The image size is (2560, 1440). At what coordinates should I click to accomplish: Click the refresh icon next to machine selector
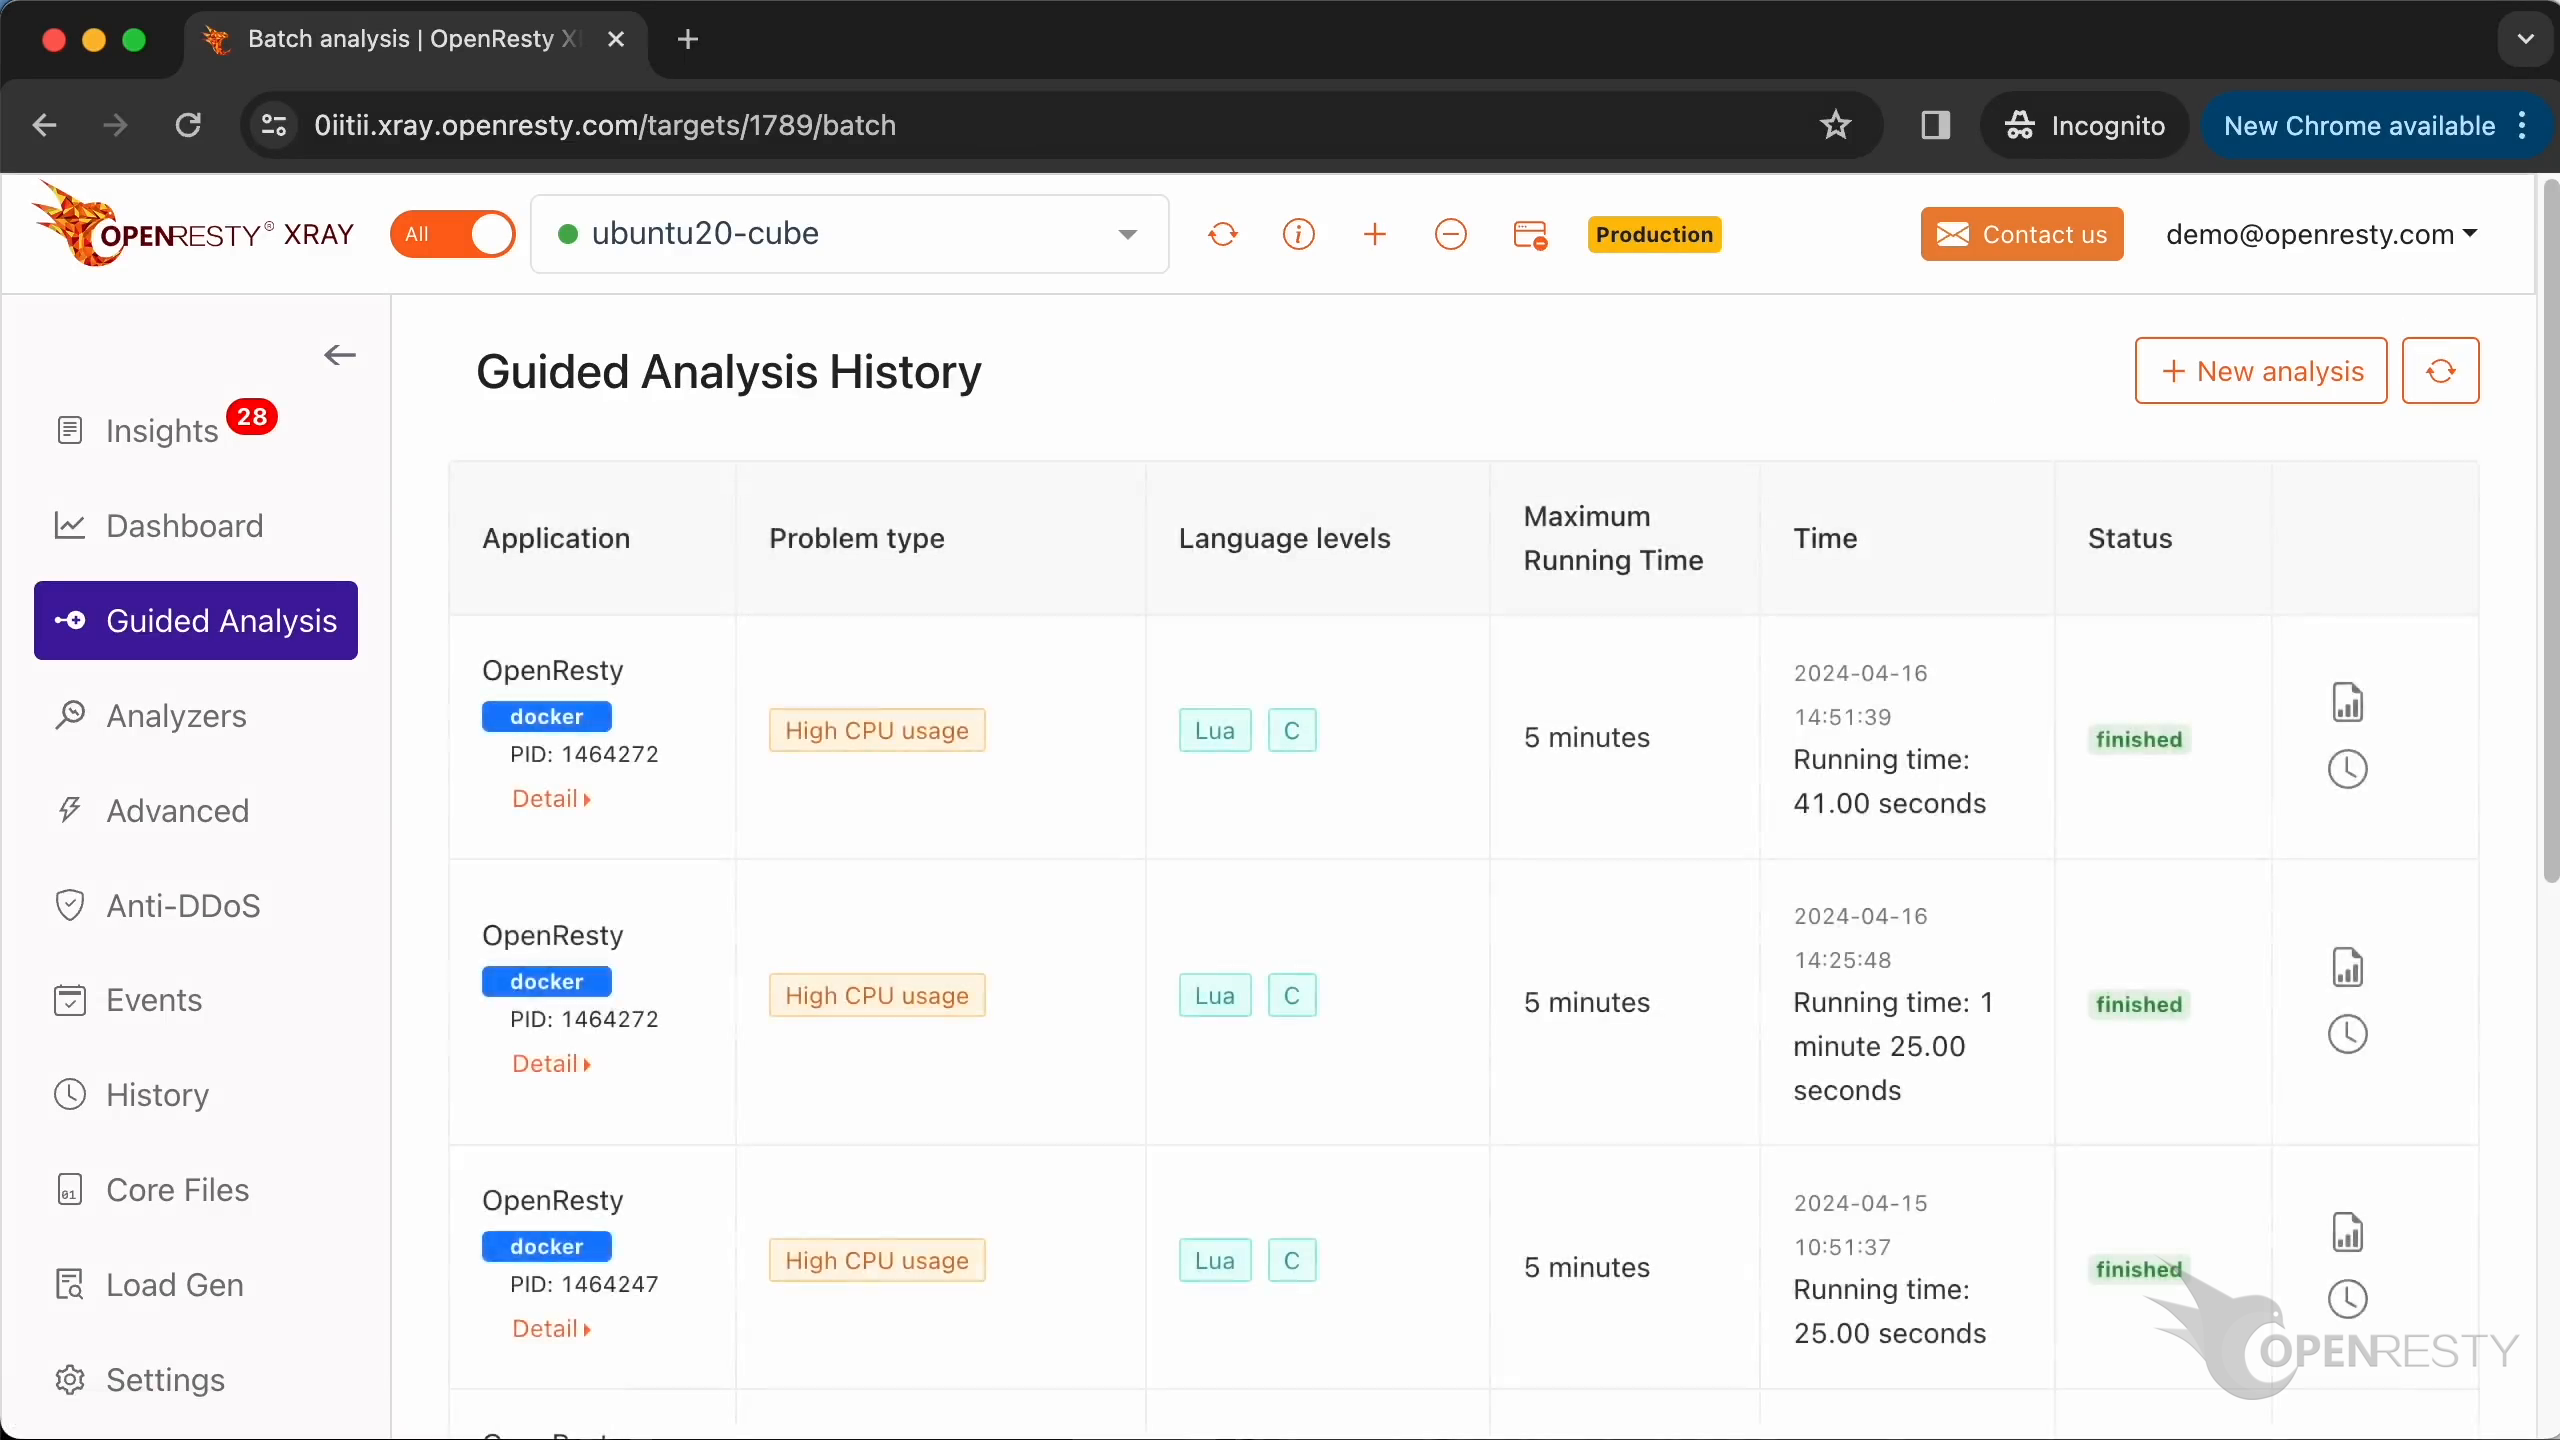point(1222,234)
